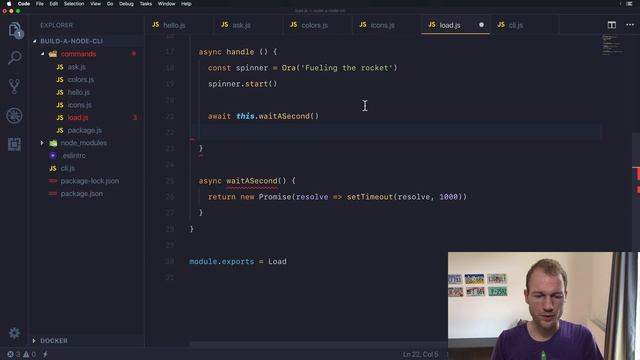640x360 pixels.
Task: Click the presenter webcam video overlay
Action: [x=544, y=306]
